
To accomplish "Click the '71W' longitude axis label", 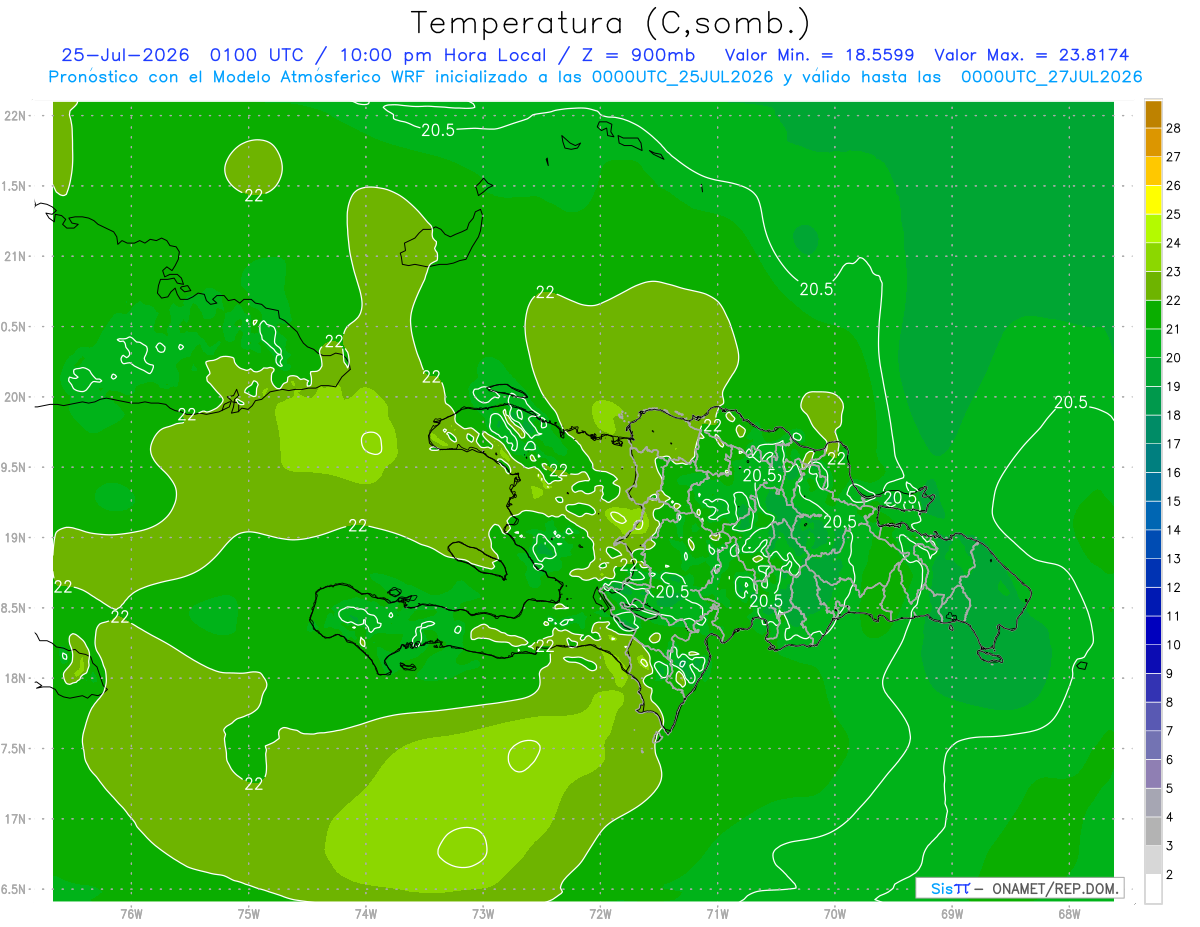I will pyautogui.click(x=717, y=913).
